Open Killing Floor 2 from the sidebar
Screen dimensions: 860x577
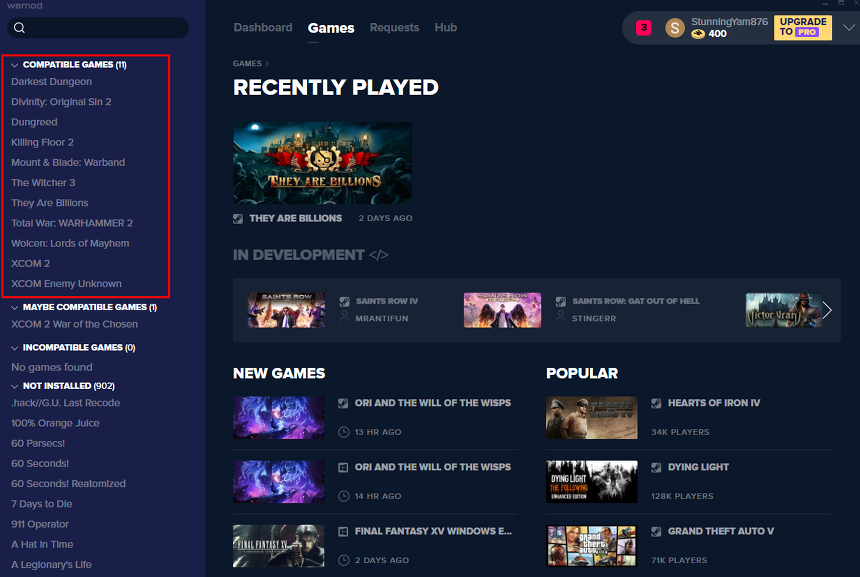tap(42, 143)
